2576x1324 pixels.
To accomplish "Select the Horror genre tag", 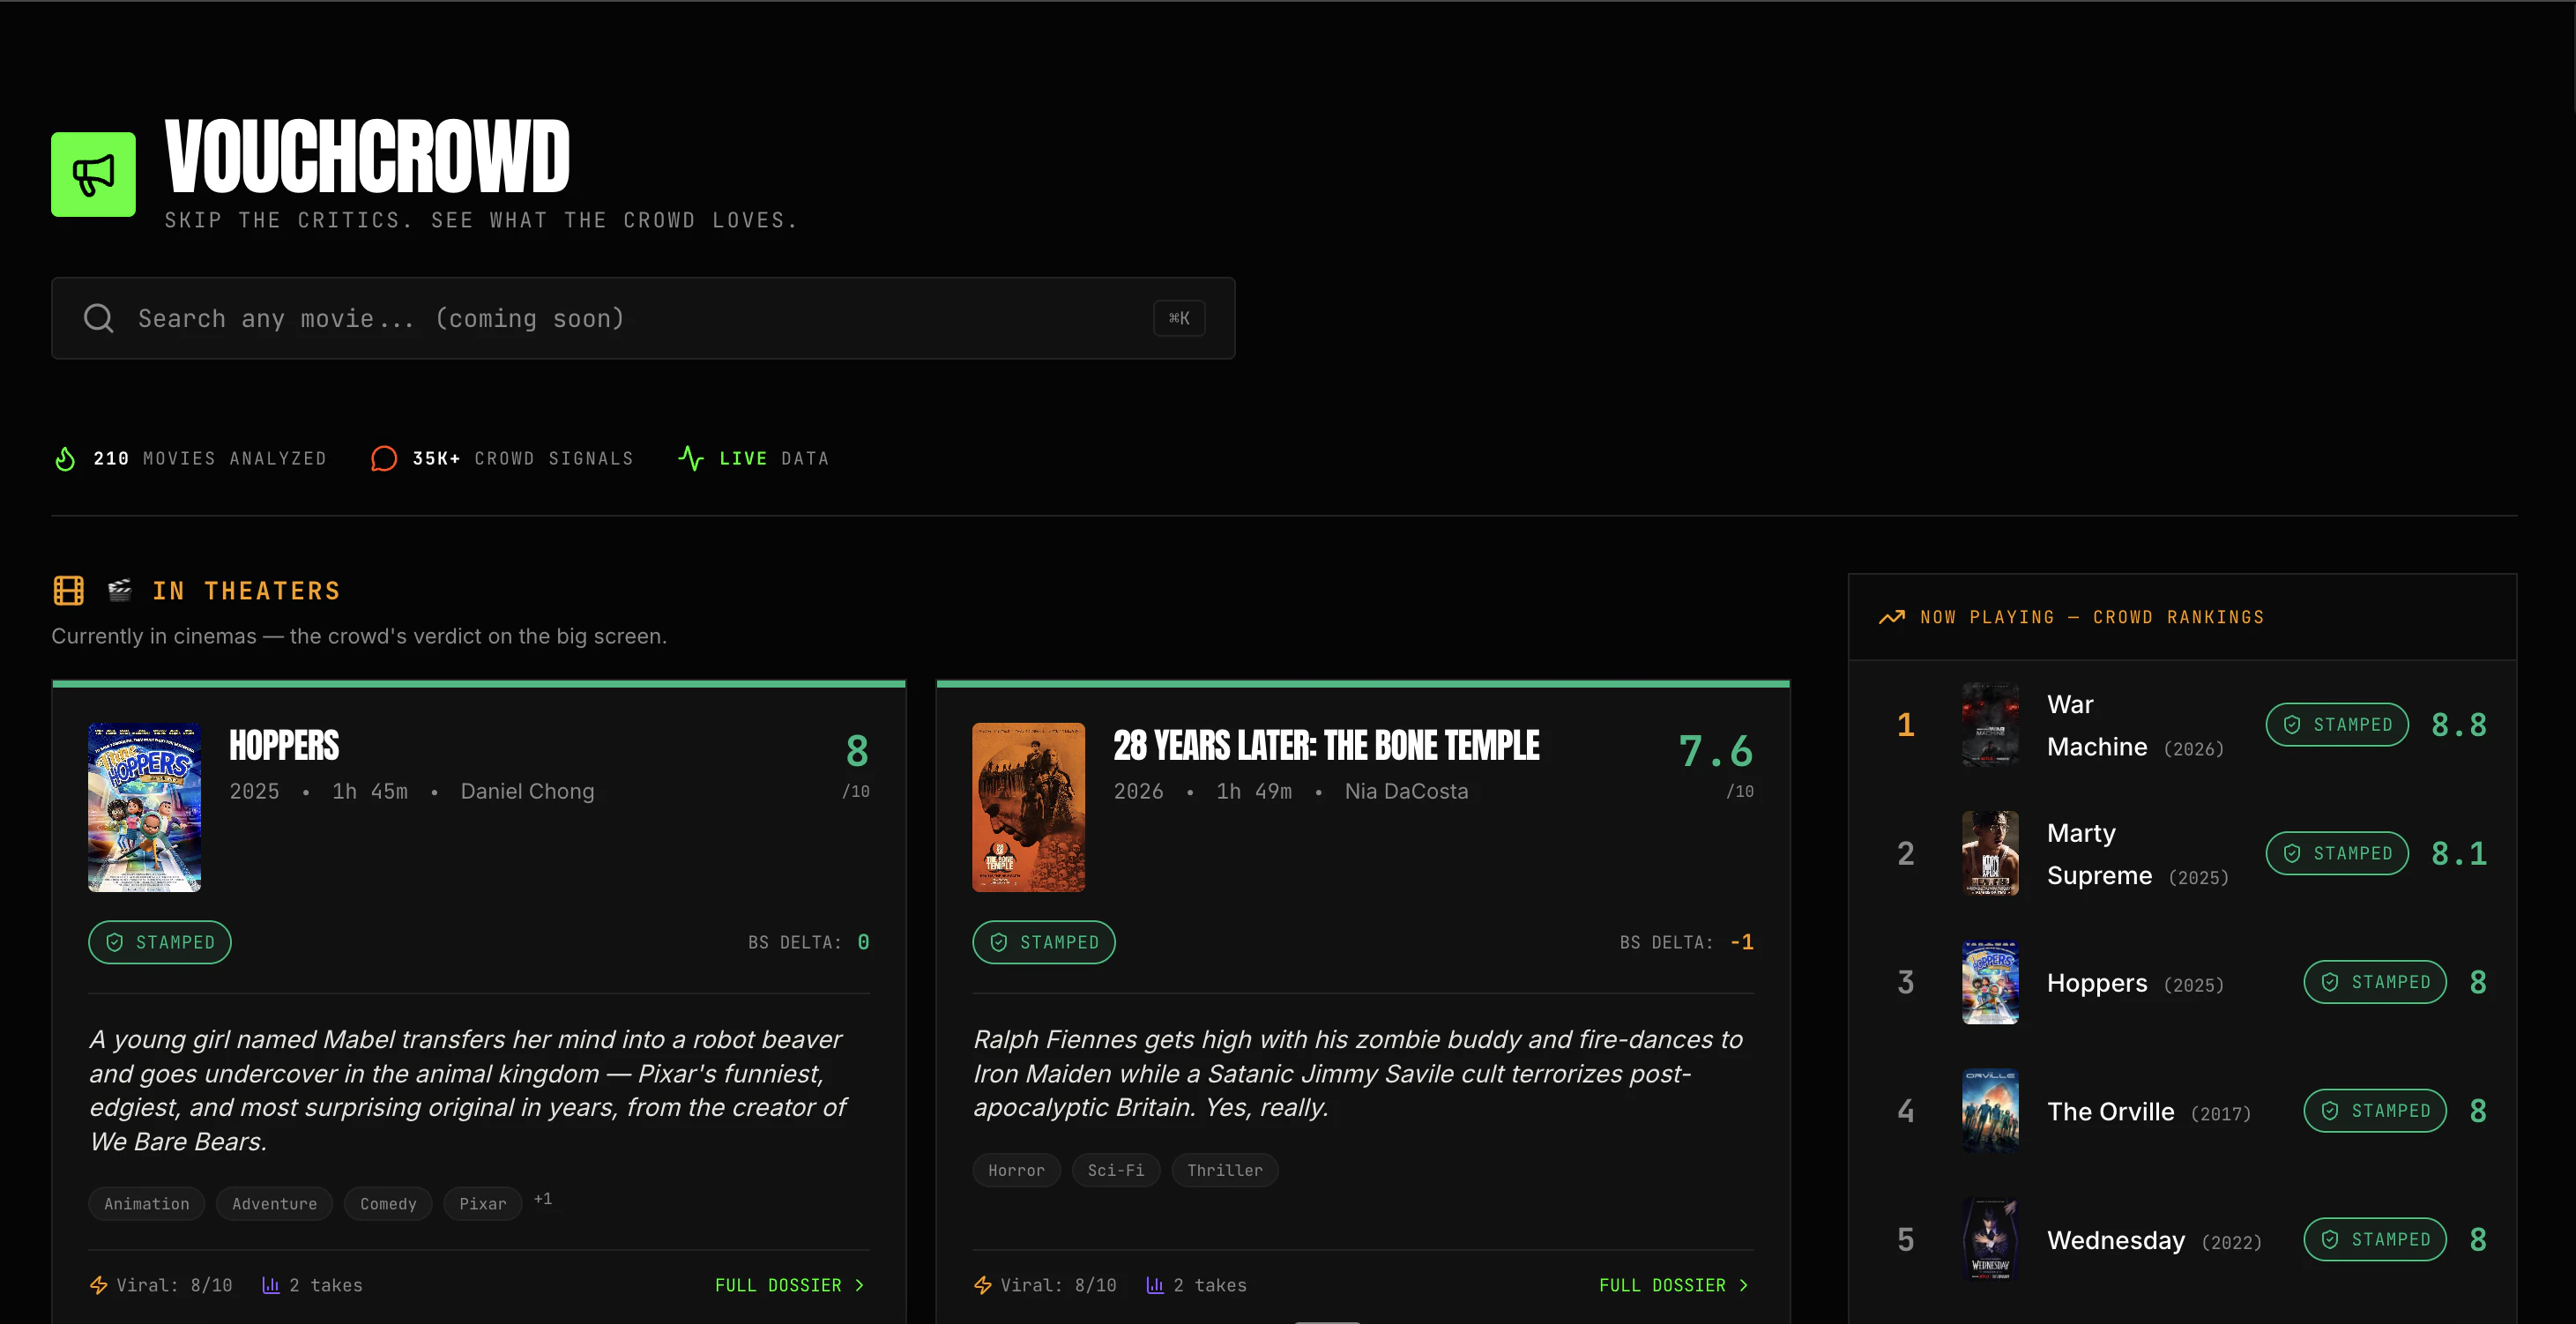I will 1016,1170.
